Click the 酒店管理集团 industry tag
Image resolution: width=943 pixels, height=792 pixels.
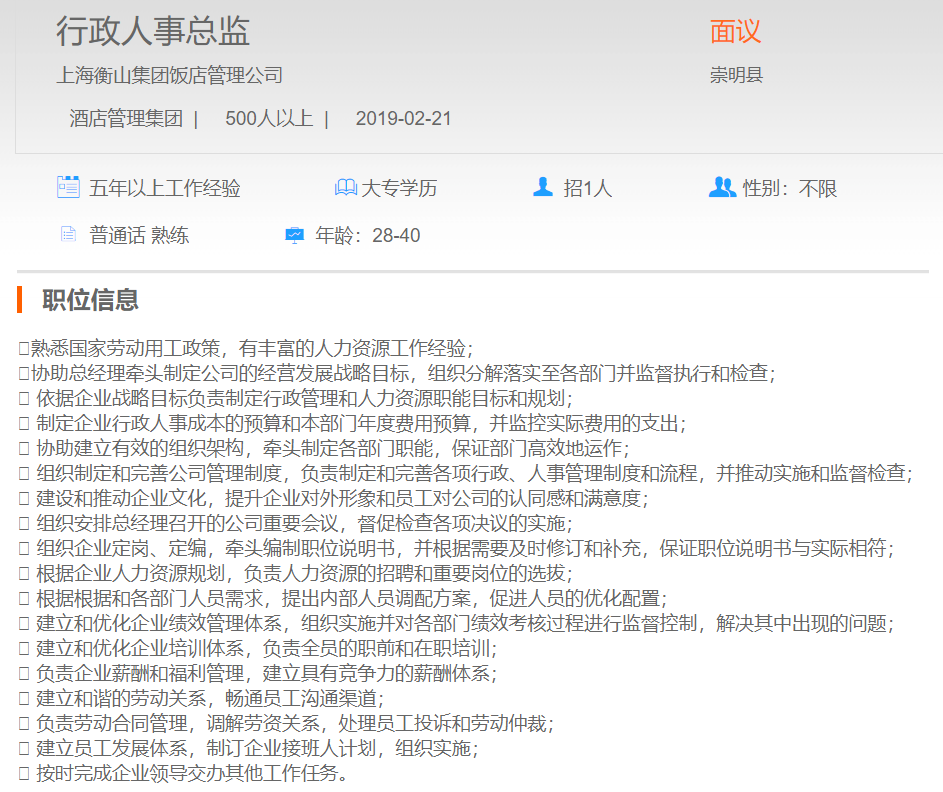[x=126, y=119]
